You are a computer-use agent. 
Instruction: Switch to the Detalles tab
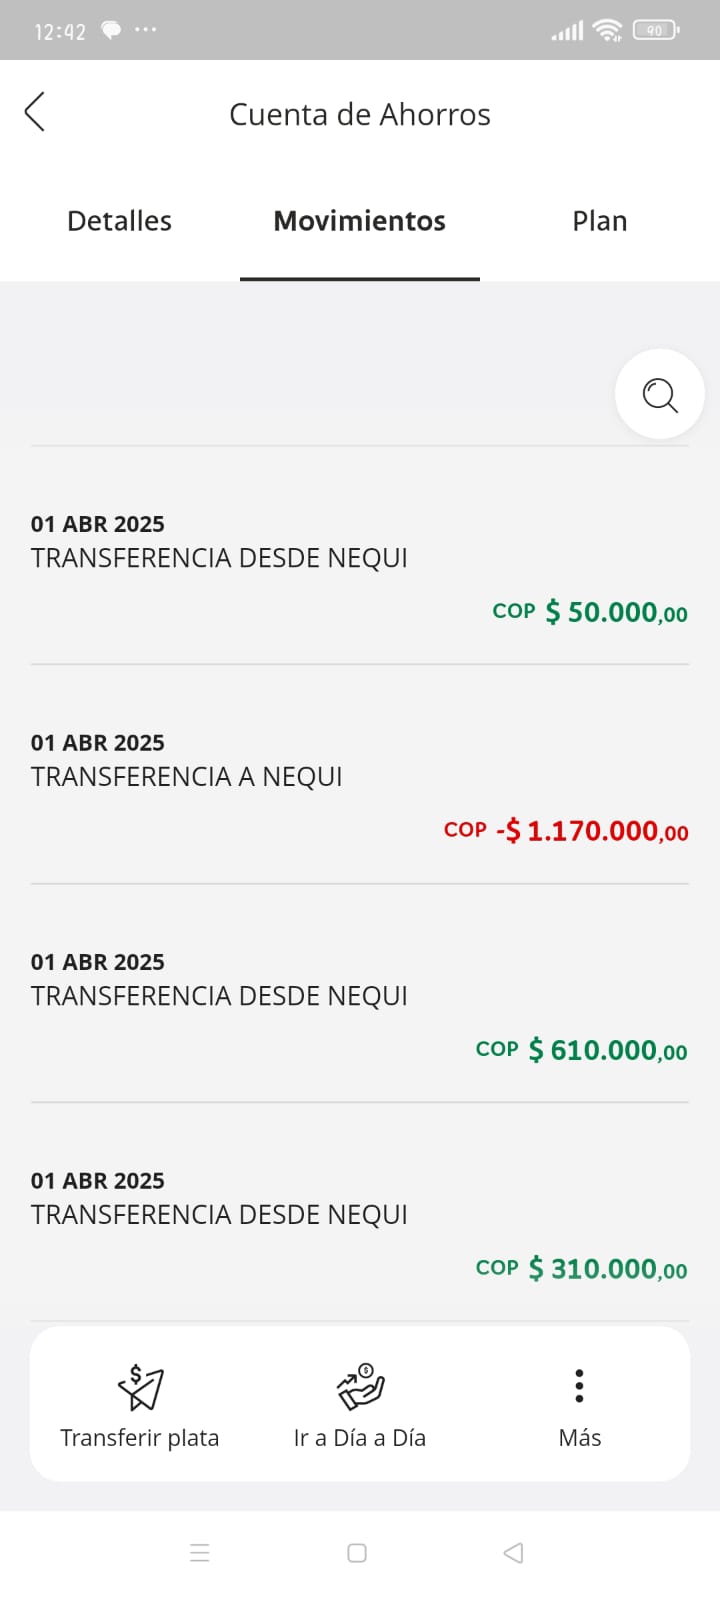(x=119, y=221)
